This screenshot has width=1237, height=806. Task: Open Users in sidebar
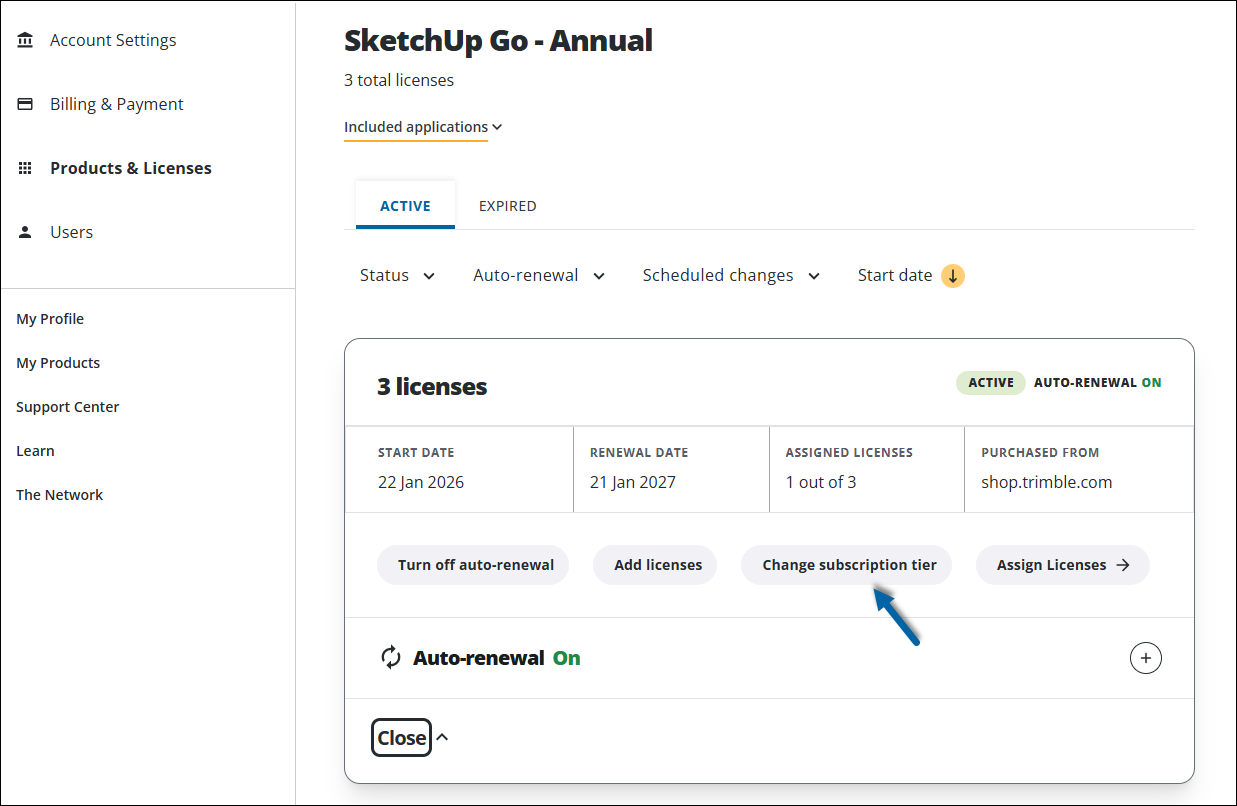pos(71,232)
